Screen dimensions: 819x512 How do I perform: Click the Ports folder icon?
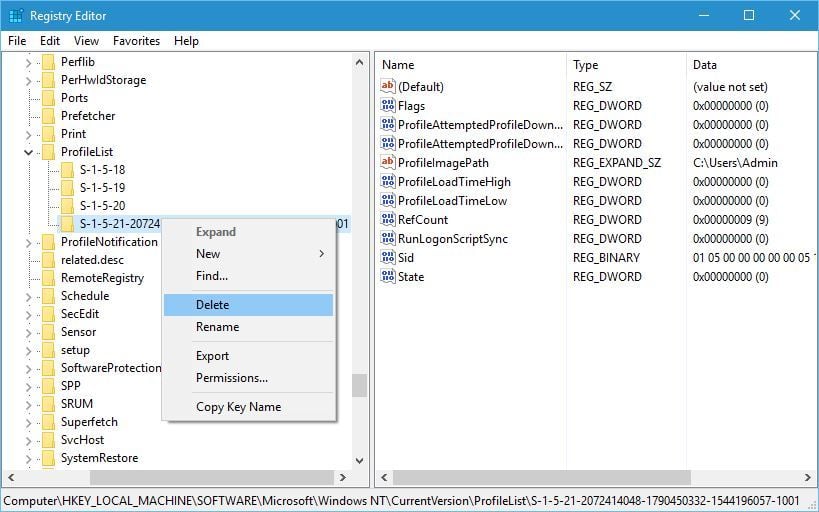tap(49, 98)
